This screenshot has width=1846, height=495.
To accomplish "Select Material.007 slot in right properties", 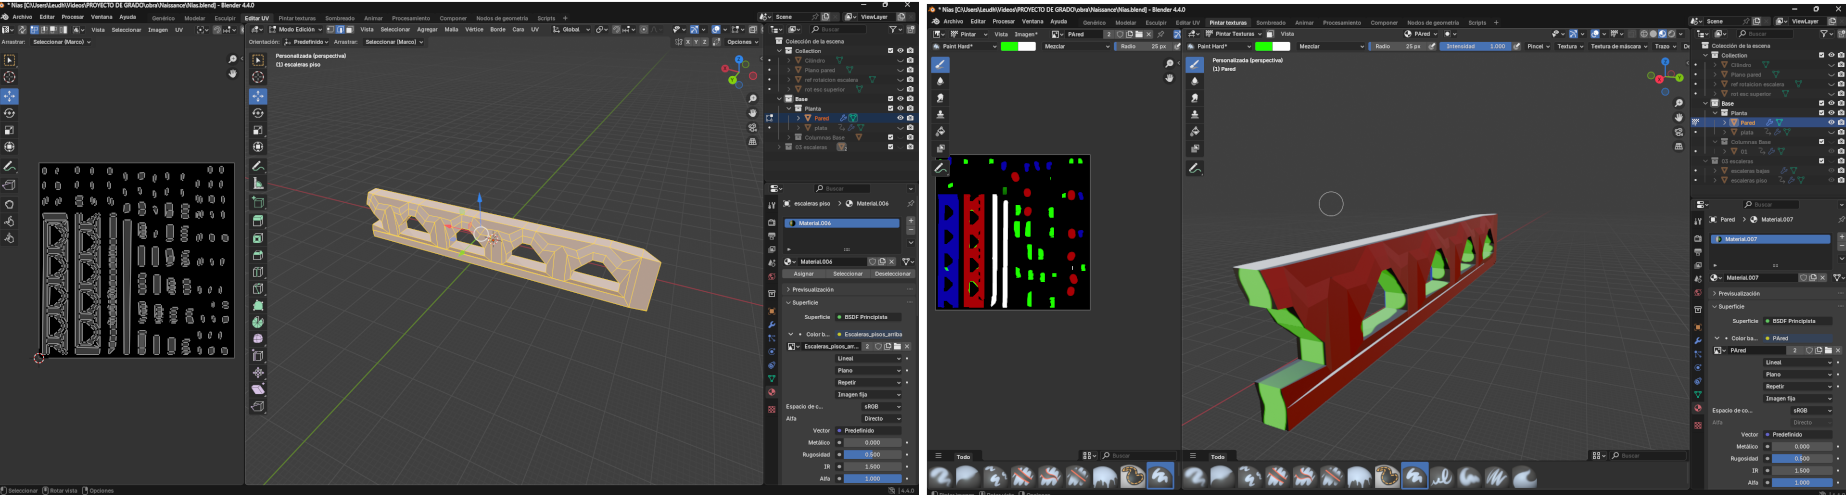I will click(1769, 239).
